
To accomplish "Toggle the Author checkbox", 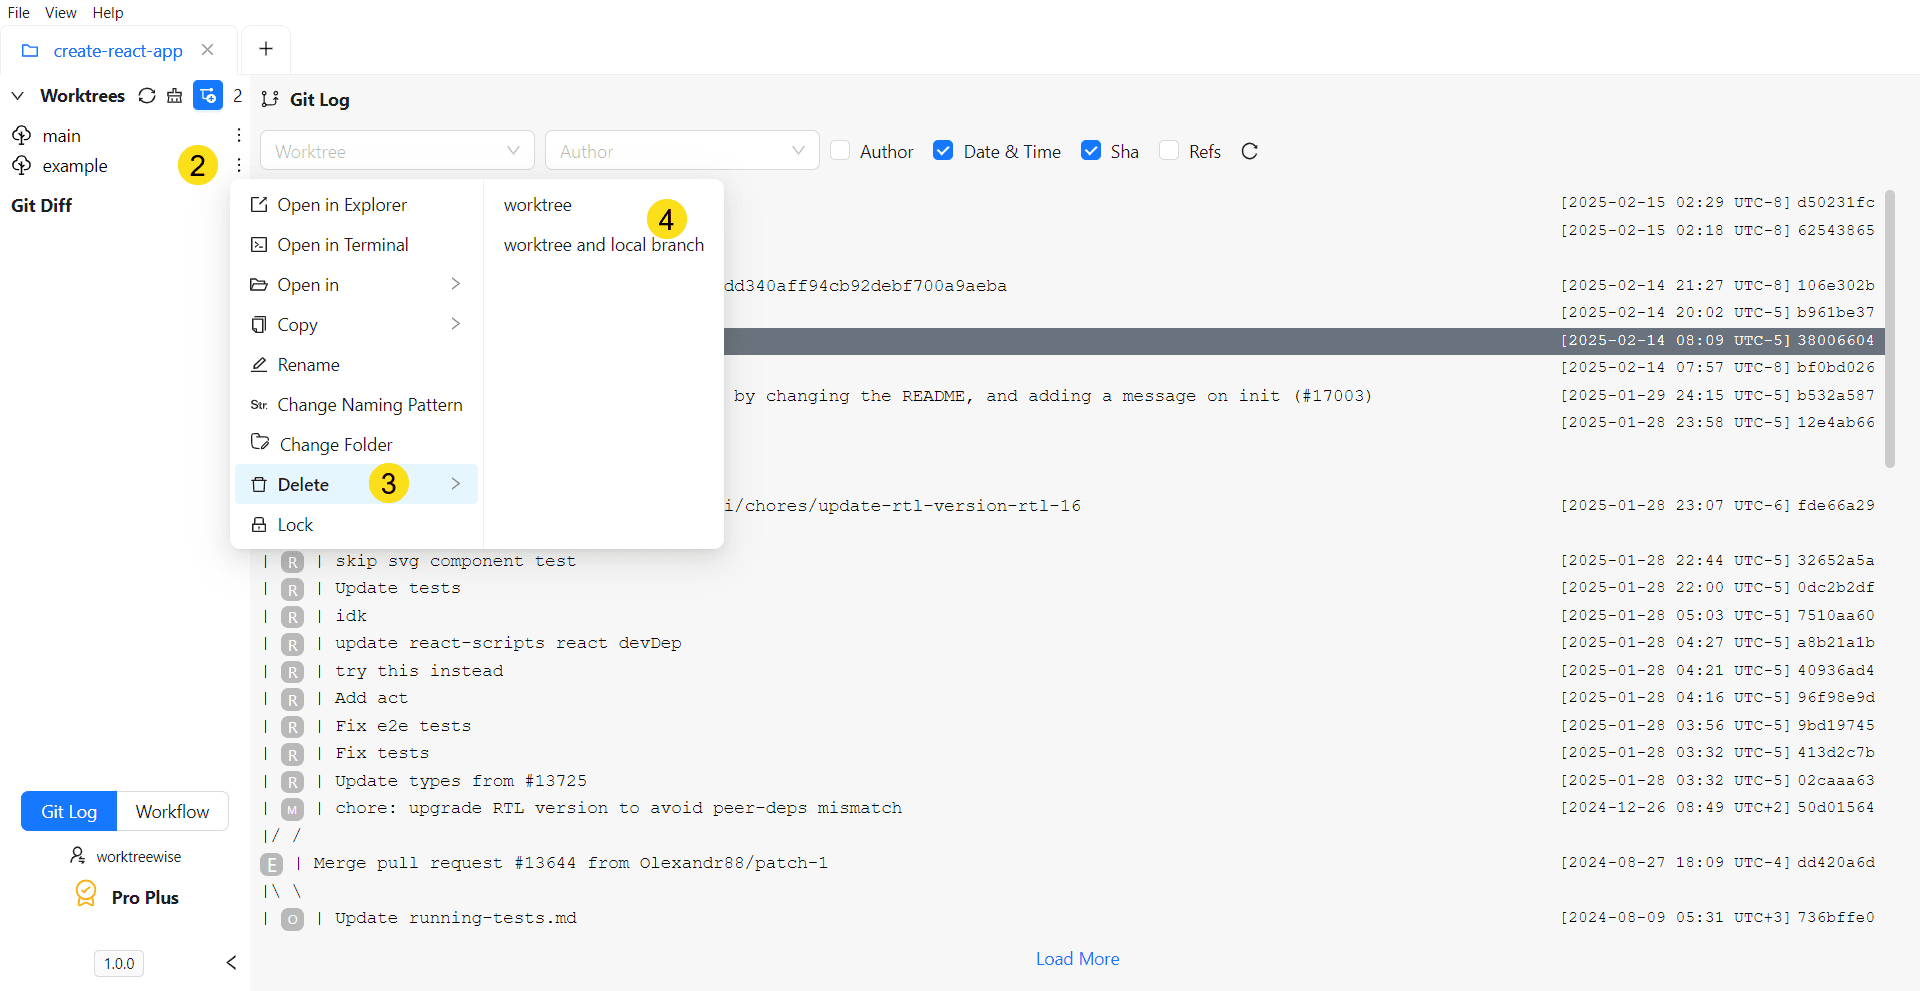I will click(840, 150).
